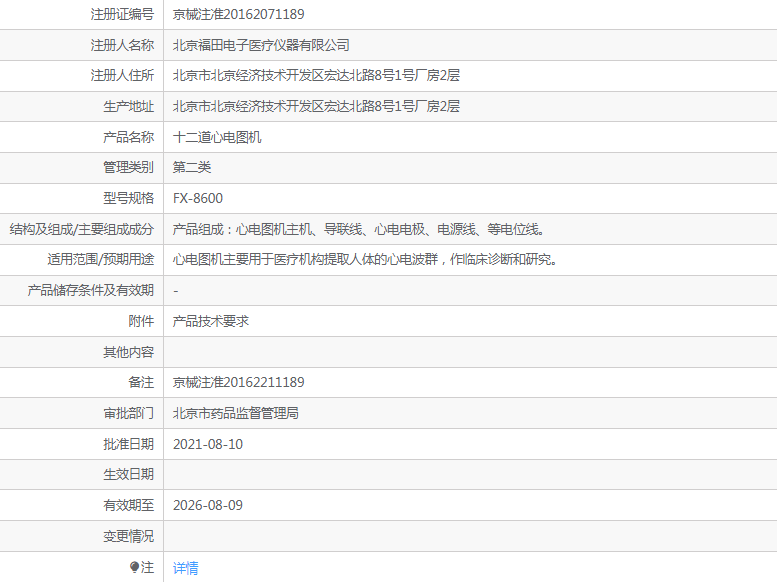Open the 详情 link in the 注 row
Viewport: 777px width, 582px height.
coord(185,568)
